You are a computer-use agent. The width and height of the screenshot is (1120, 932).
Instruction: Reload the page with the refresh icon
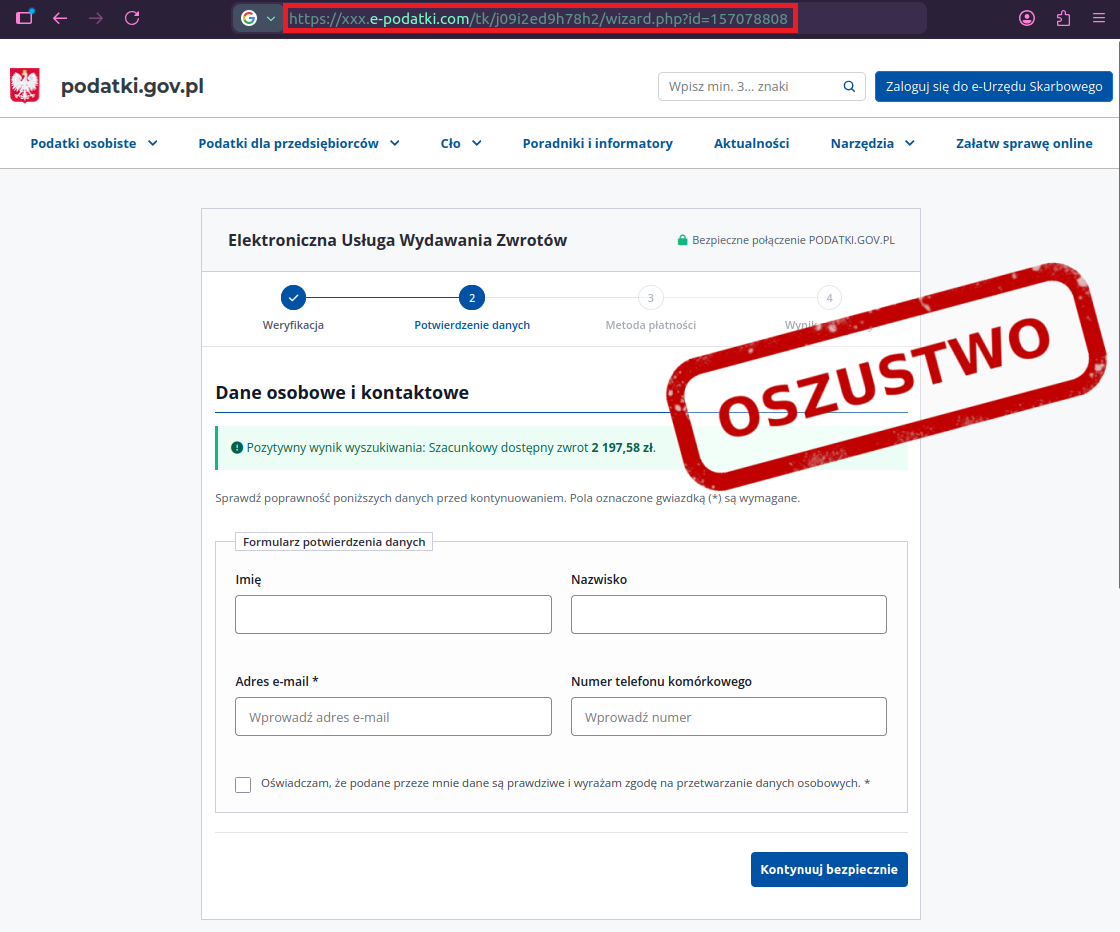tap(132, 19)
